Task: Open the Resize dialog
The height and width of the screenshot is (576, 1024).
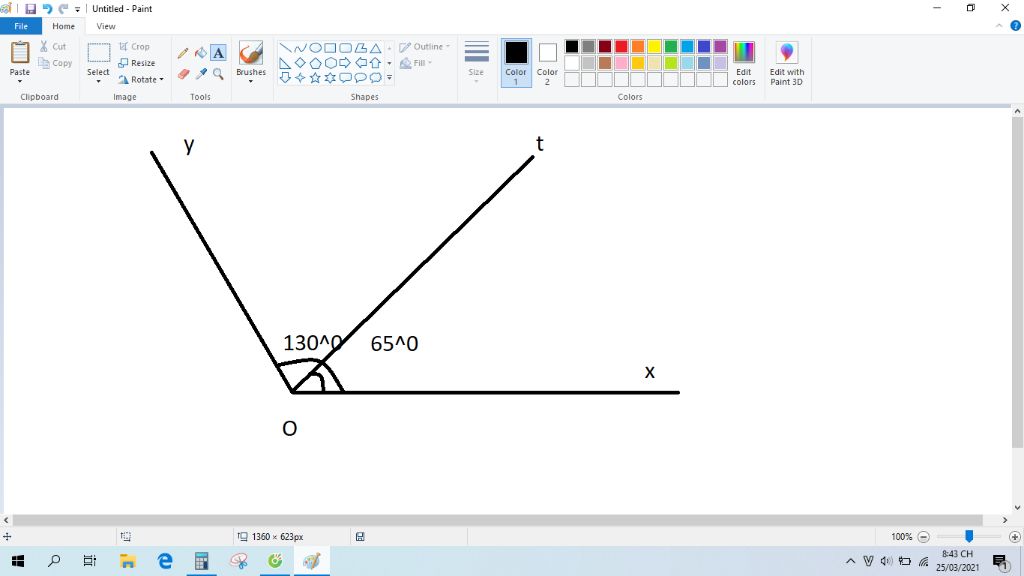Action: click(x=136, y=63)
